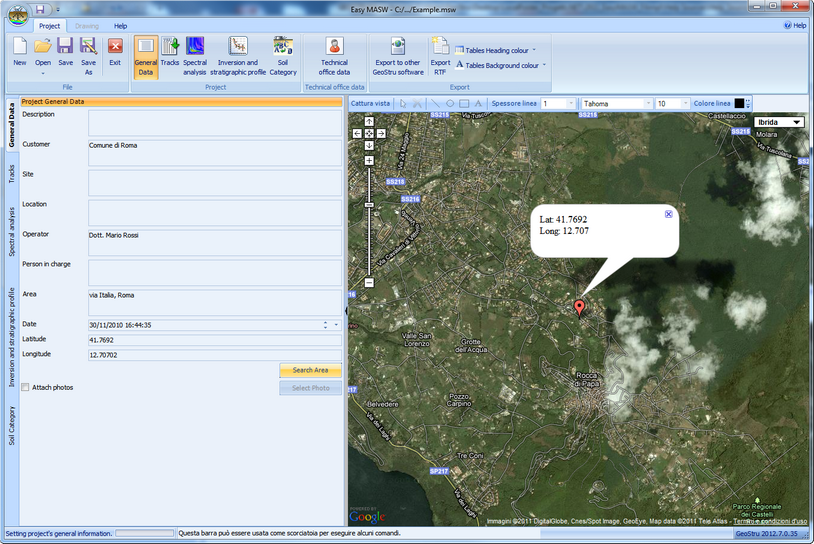Screen dimensions: 814x544
Task: Click Cattura vista button
Action: coord(370,103)
